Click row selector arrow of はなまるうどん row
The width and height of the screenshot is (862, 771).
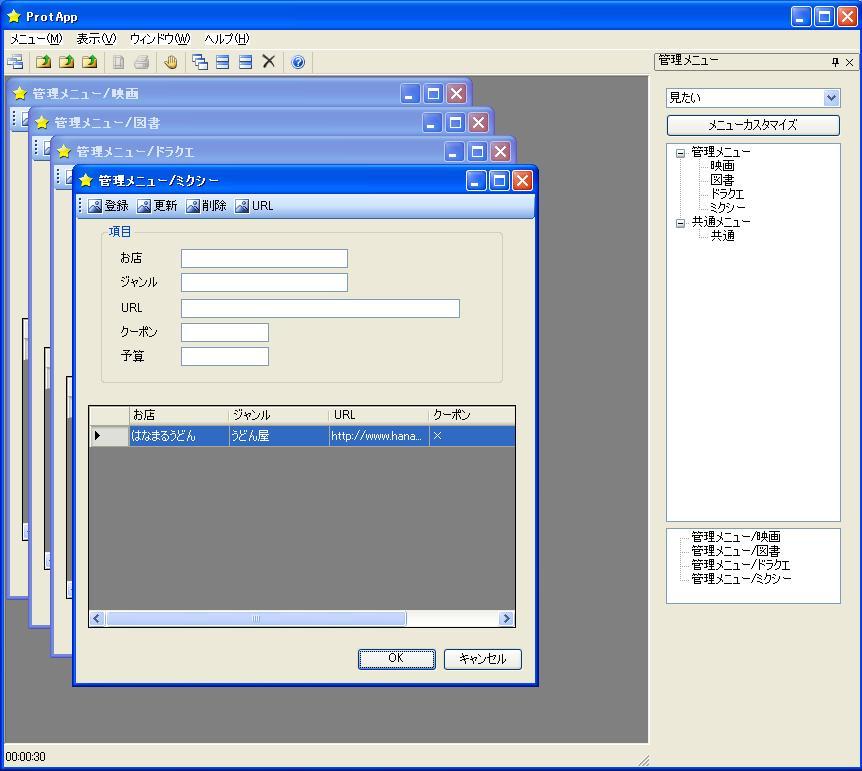(x=109, y=436)
